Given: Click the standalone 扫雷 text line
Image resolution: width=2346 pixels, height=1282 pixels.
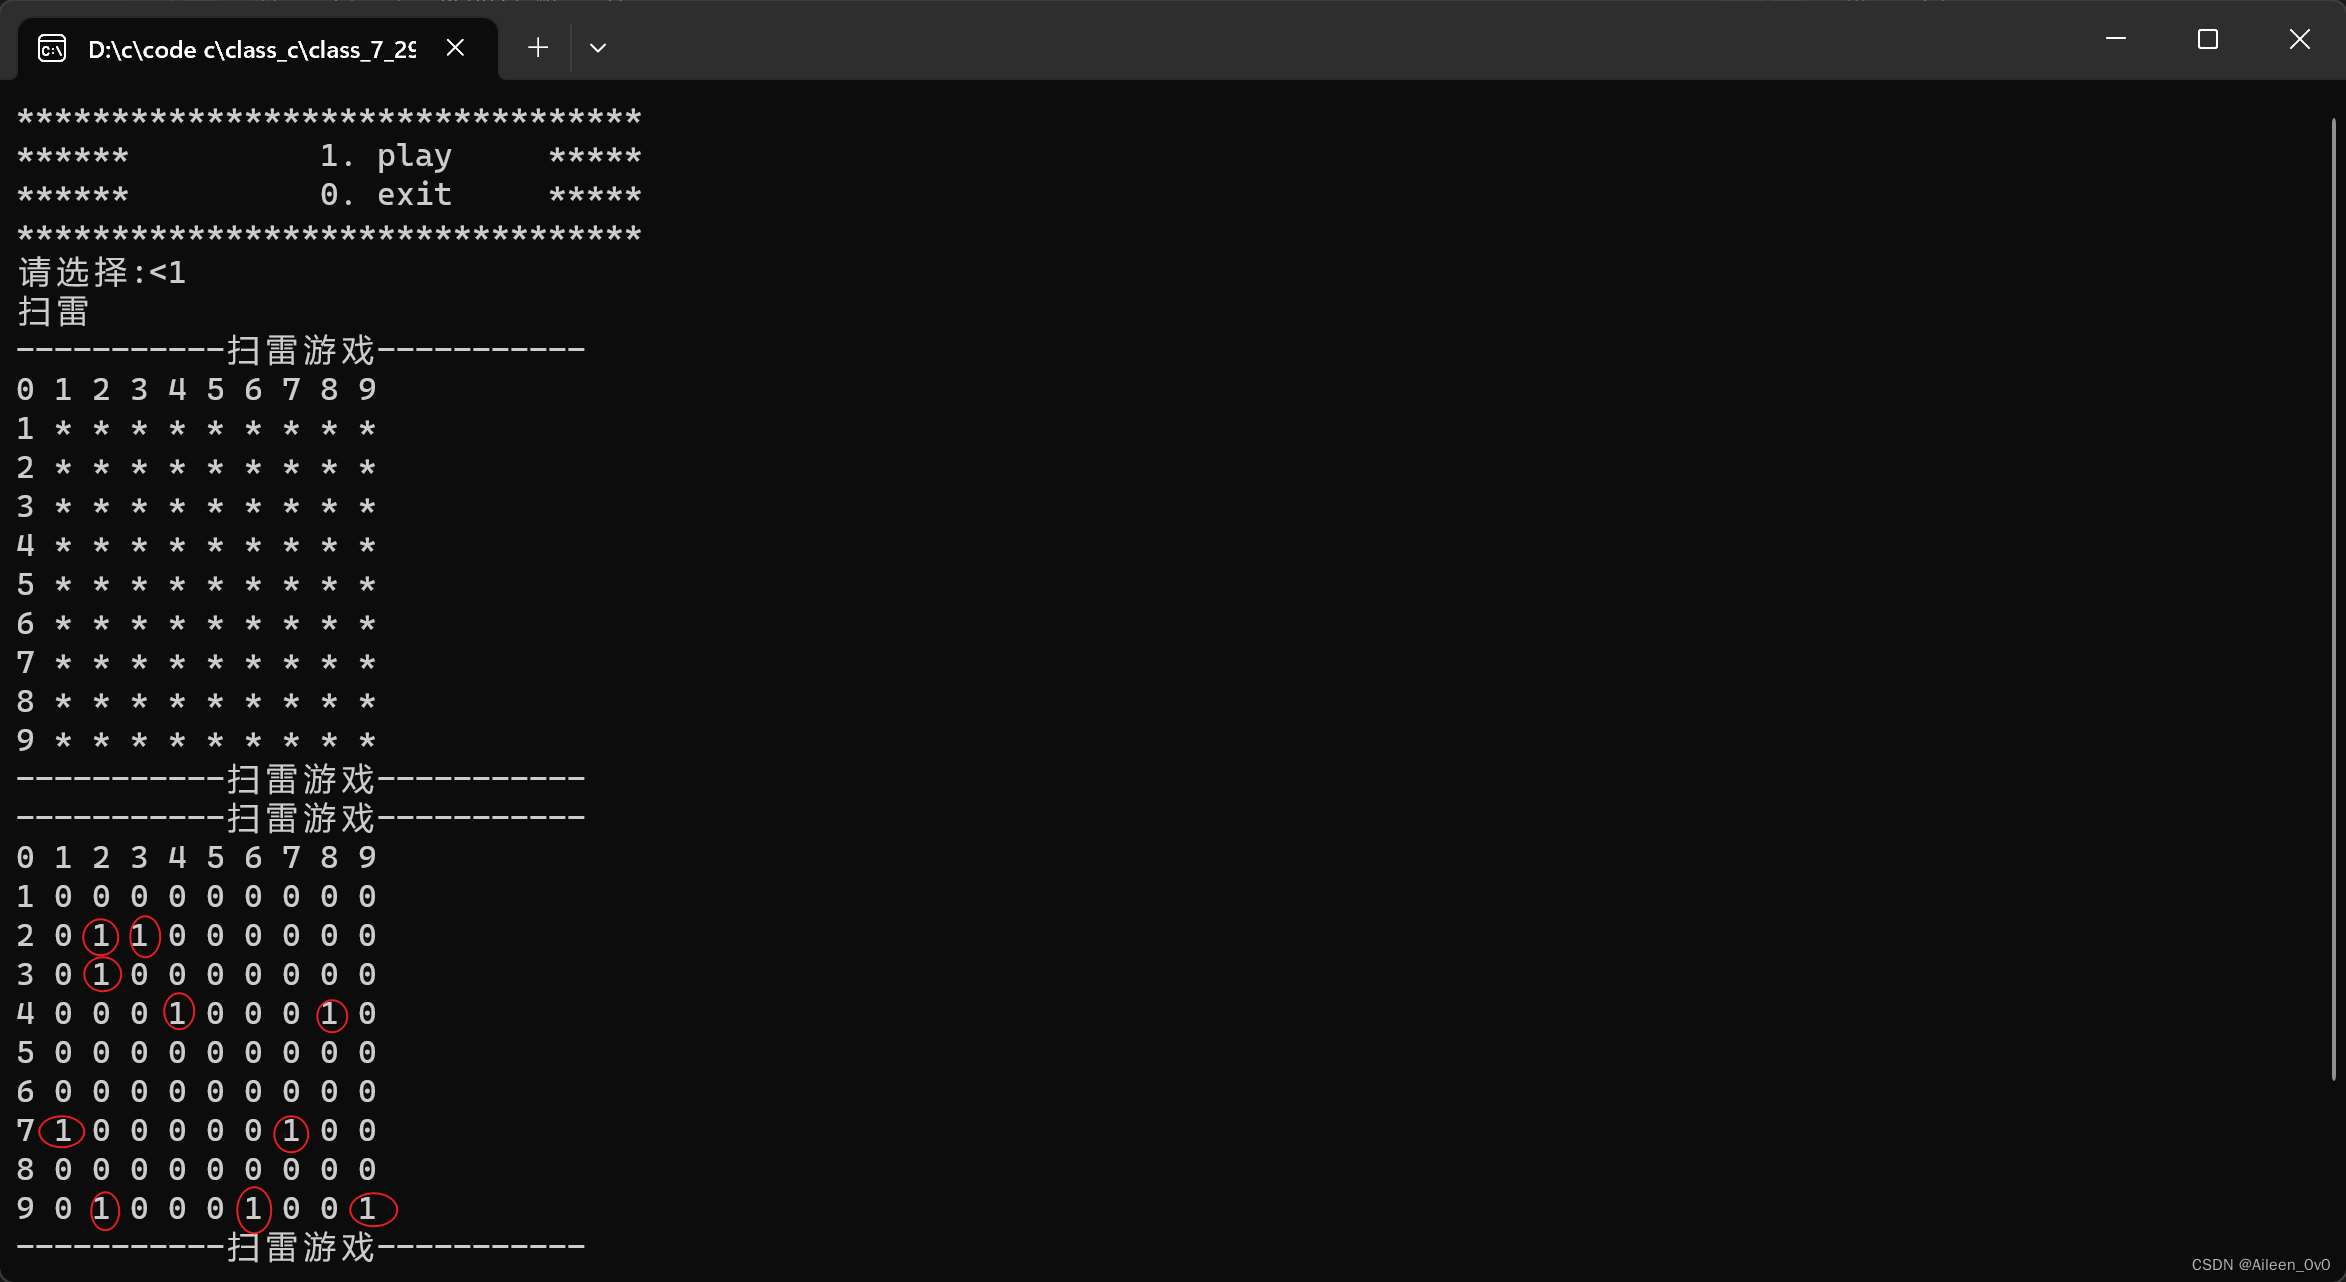Looking at the screenshot, I should tap(54, 311).
